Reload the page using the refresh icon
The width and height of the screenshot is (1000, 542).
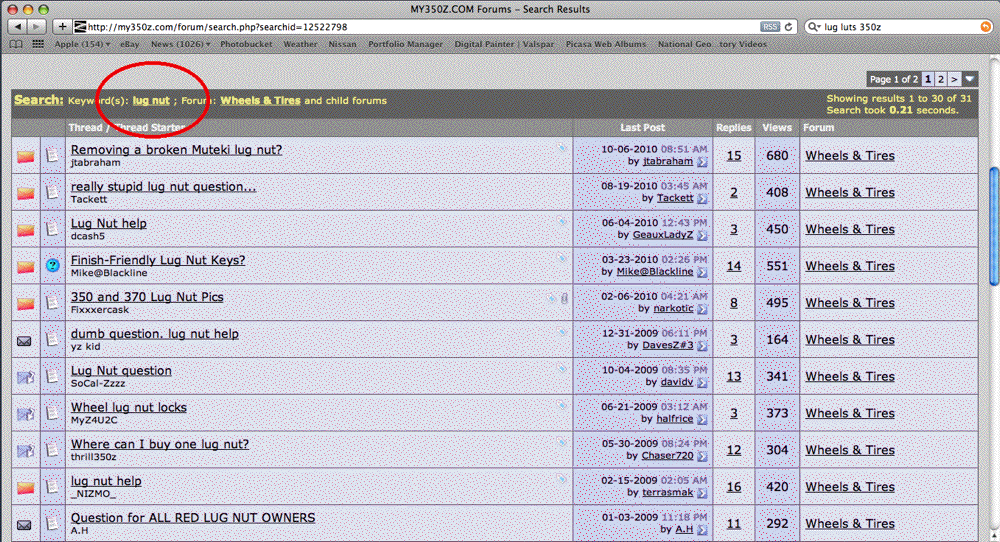pos(790,26)
